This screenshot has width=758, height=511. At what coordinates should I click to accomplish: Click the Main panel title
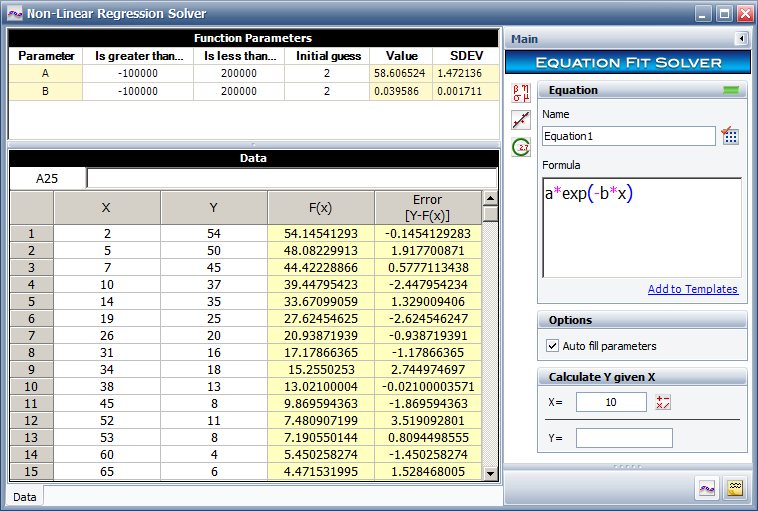(525, 39)
